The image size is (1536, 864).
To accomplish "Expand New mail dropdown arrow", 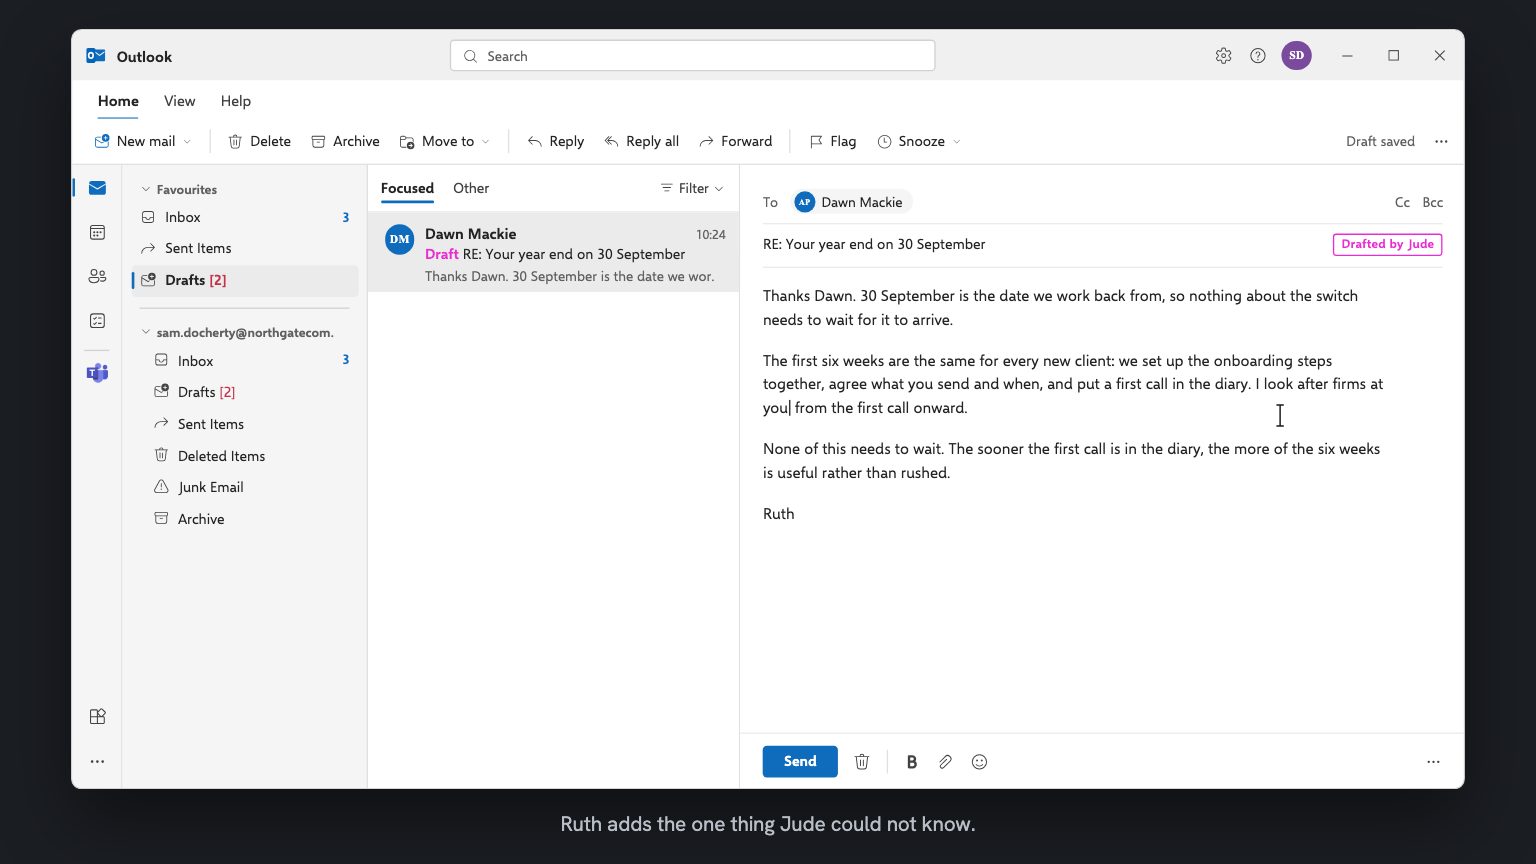I will 187,142.
